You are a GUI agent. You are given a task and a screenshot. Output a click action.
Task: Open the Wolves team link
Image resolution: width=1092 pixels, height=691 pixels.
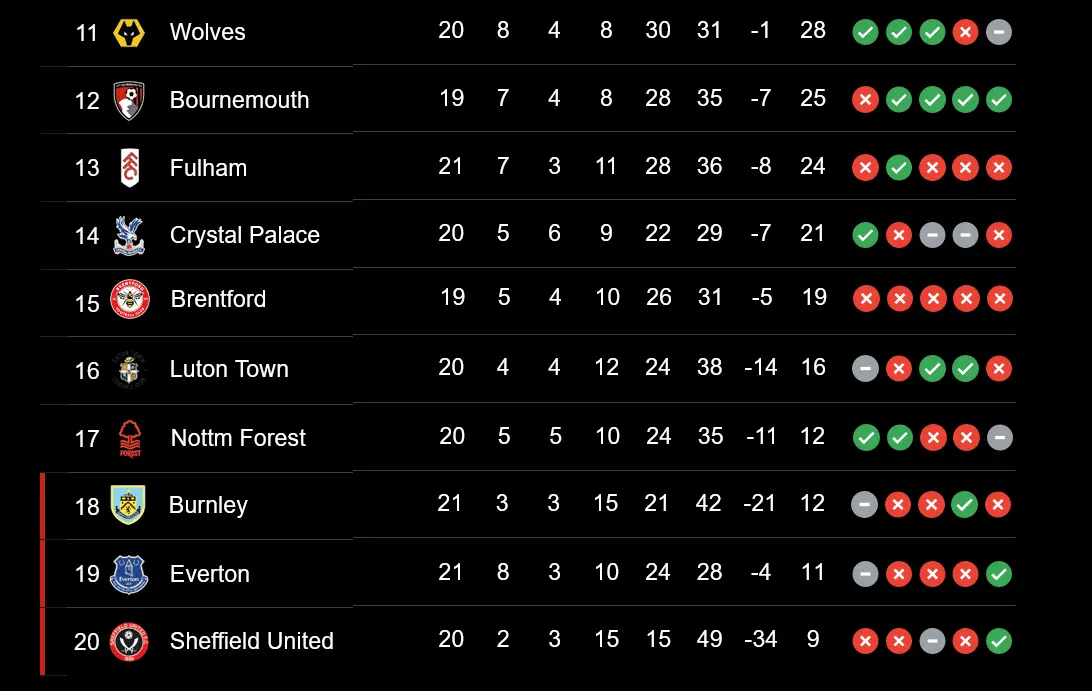pyautogui.click(x=207, y=32)
